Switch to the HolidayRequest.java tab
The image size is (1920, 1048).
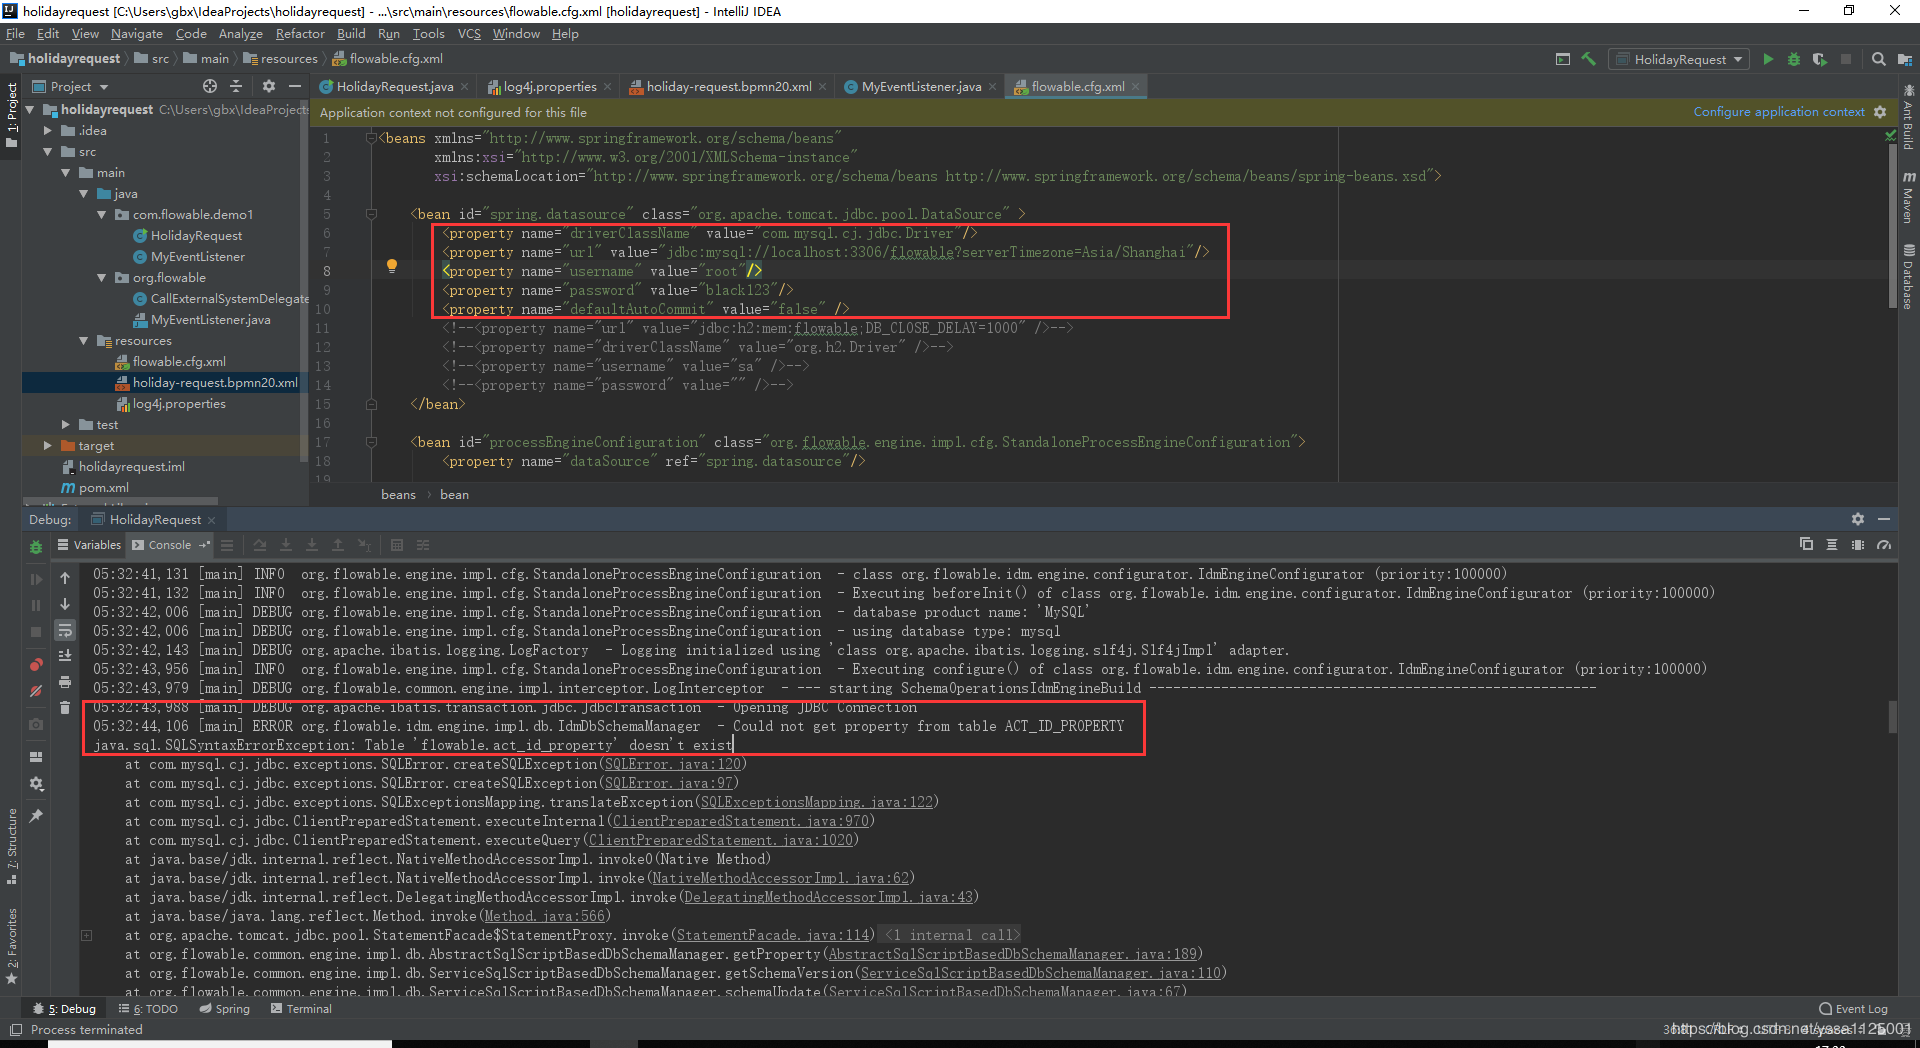(x=394, y=87)
